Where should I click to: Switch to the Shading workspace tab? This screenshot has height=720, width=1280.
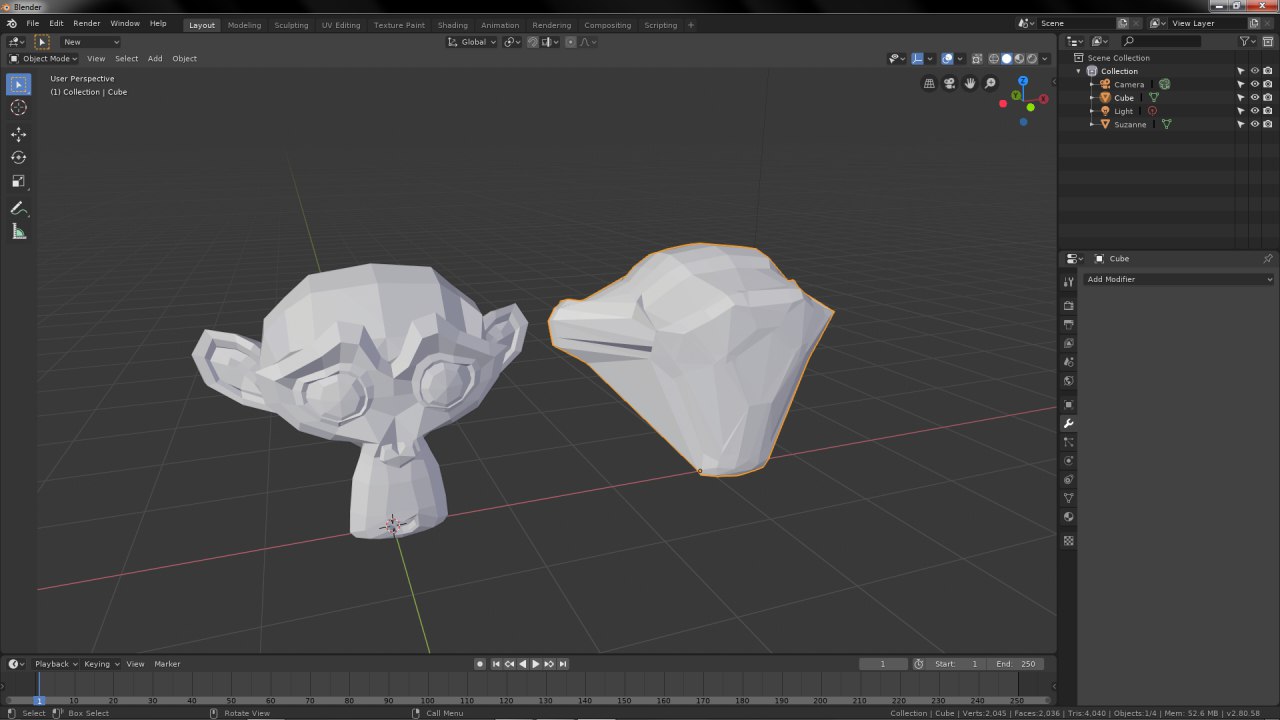pos(453,25)
